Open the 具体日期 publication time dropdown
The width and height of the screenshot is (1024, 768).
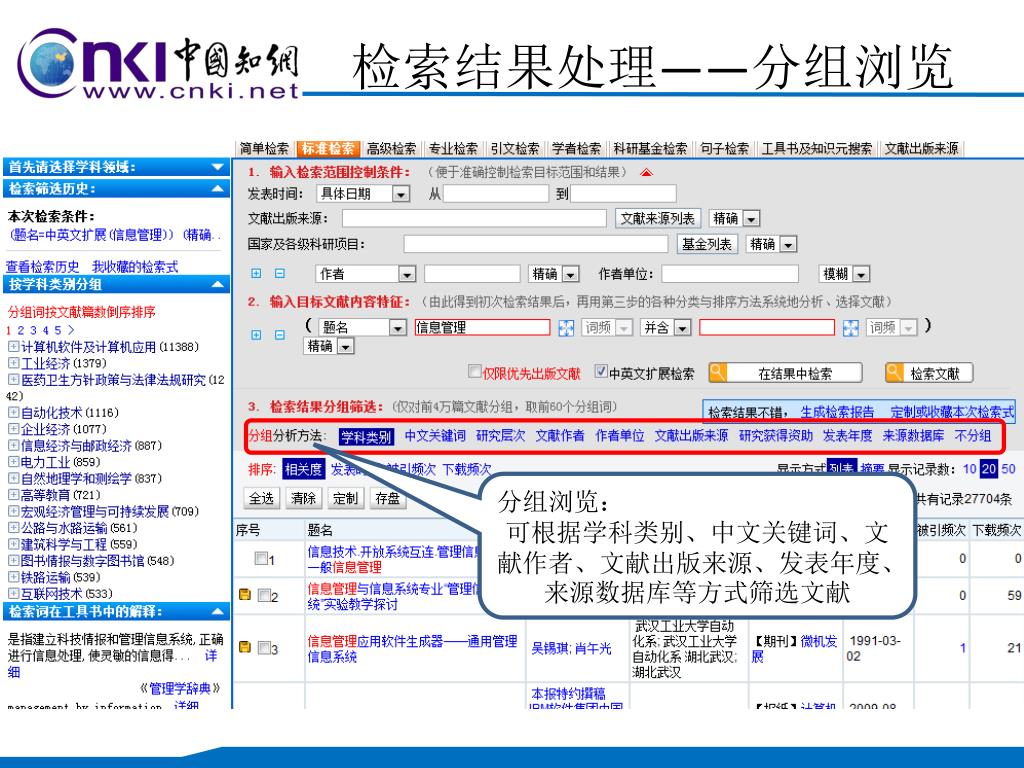pyautogui.click(x=401, y=194)
